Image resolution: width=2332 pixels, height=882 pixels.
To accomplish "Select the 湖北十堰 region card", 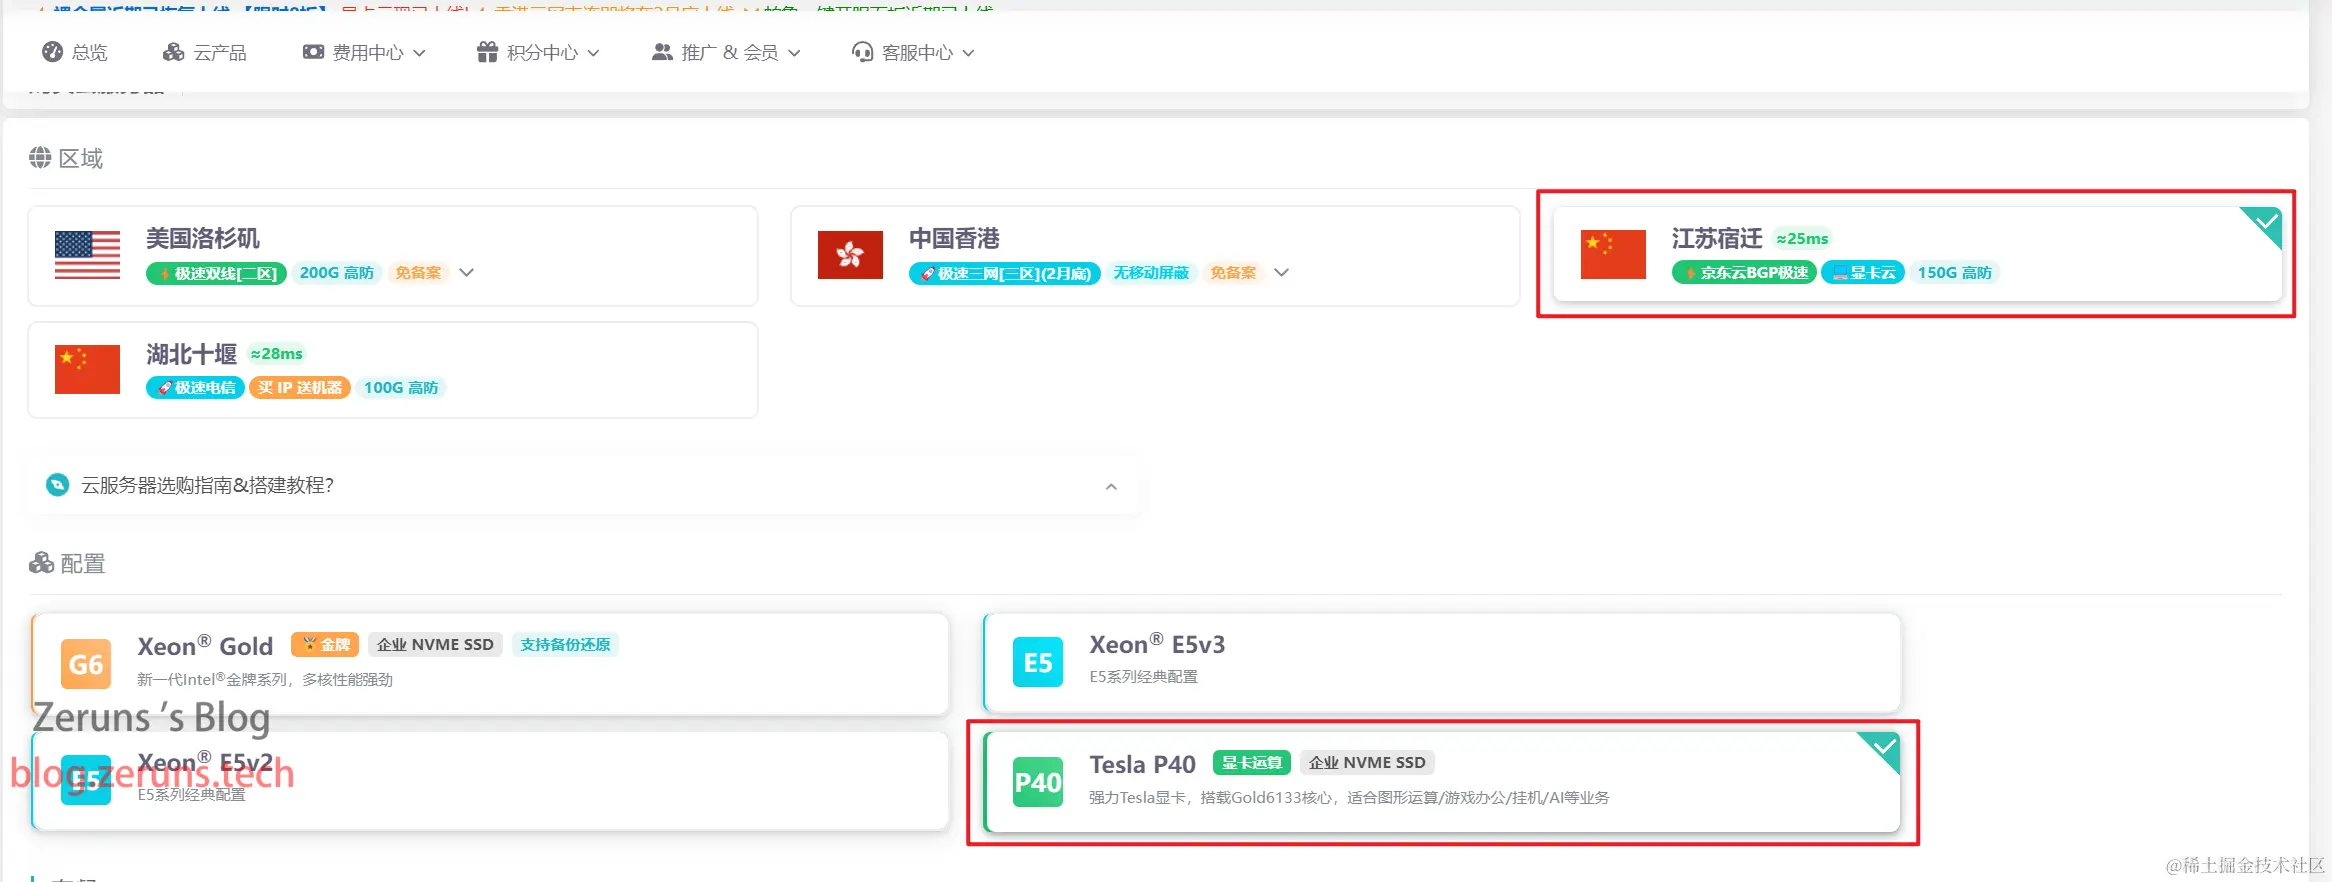I will pos(393,370).
